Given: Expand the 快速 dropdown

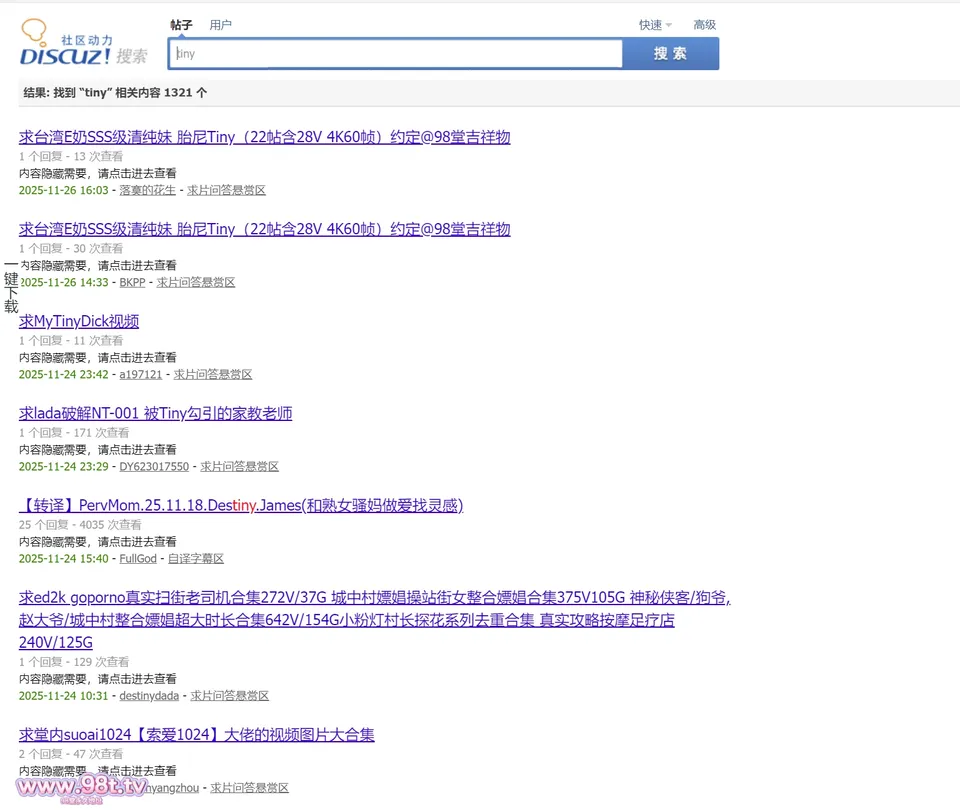Looking at the screenshot, I should point(655,25).
